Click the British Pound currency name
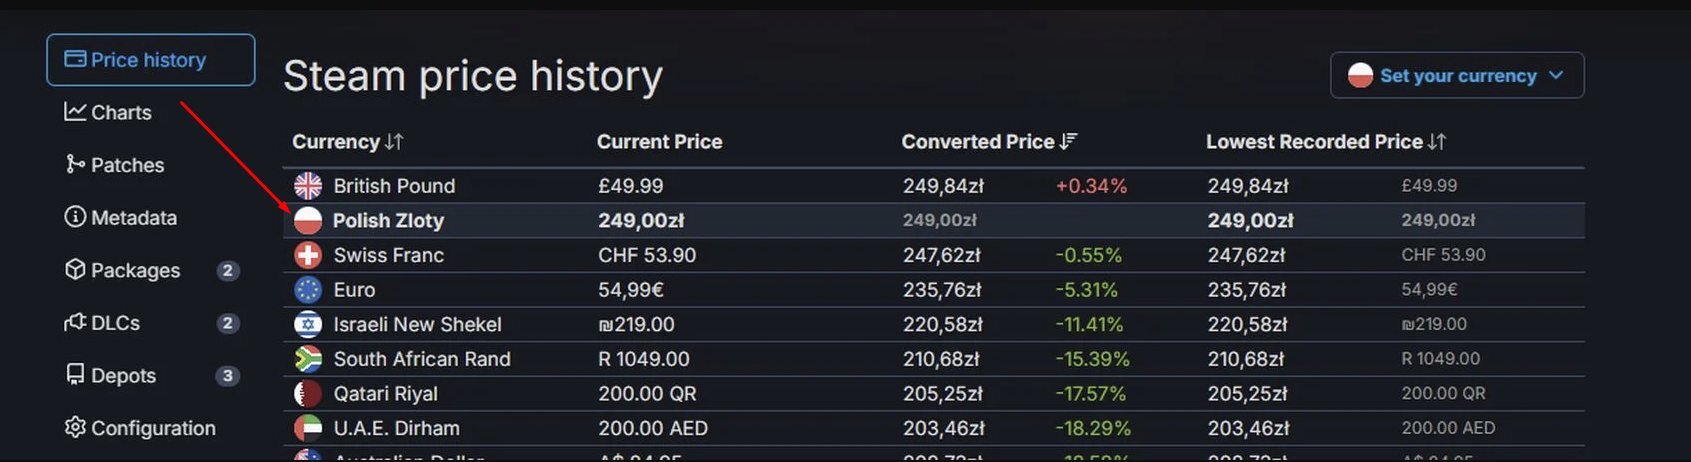This screenshot has height=462, width=1691. [394, 186]
